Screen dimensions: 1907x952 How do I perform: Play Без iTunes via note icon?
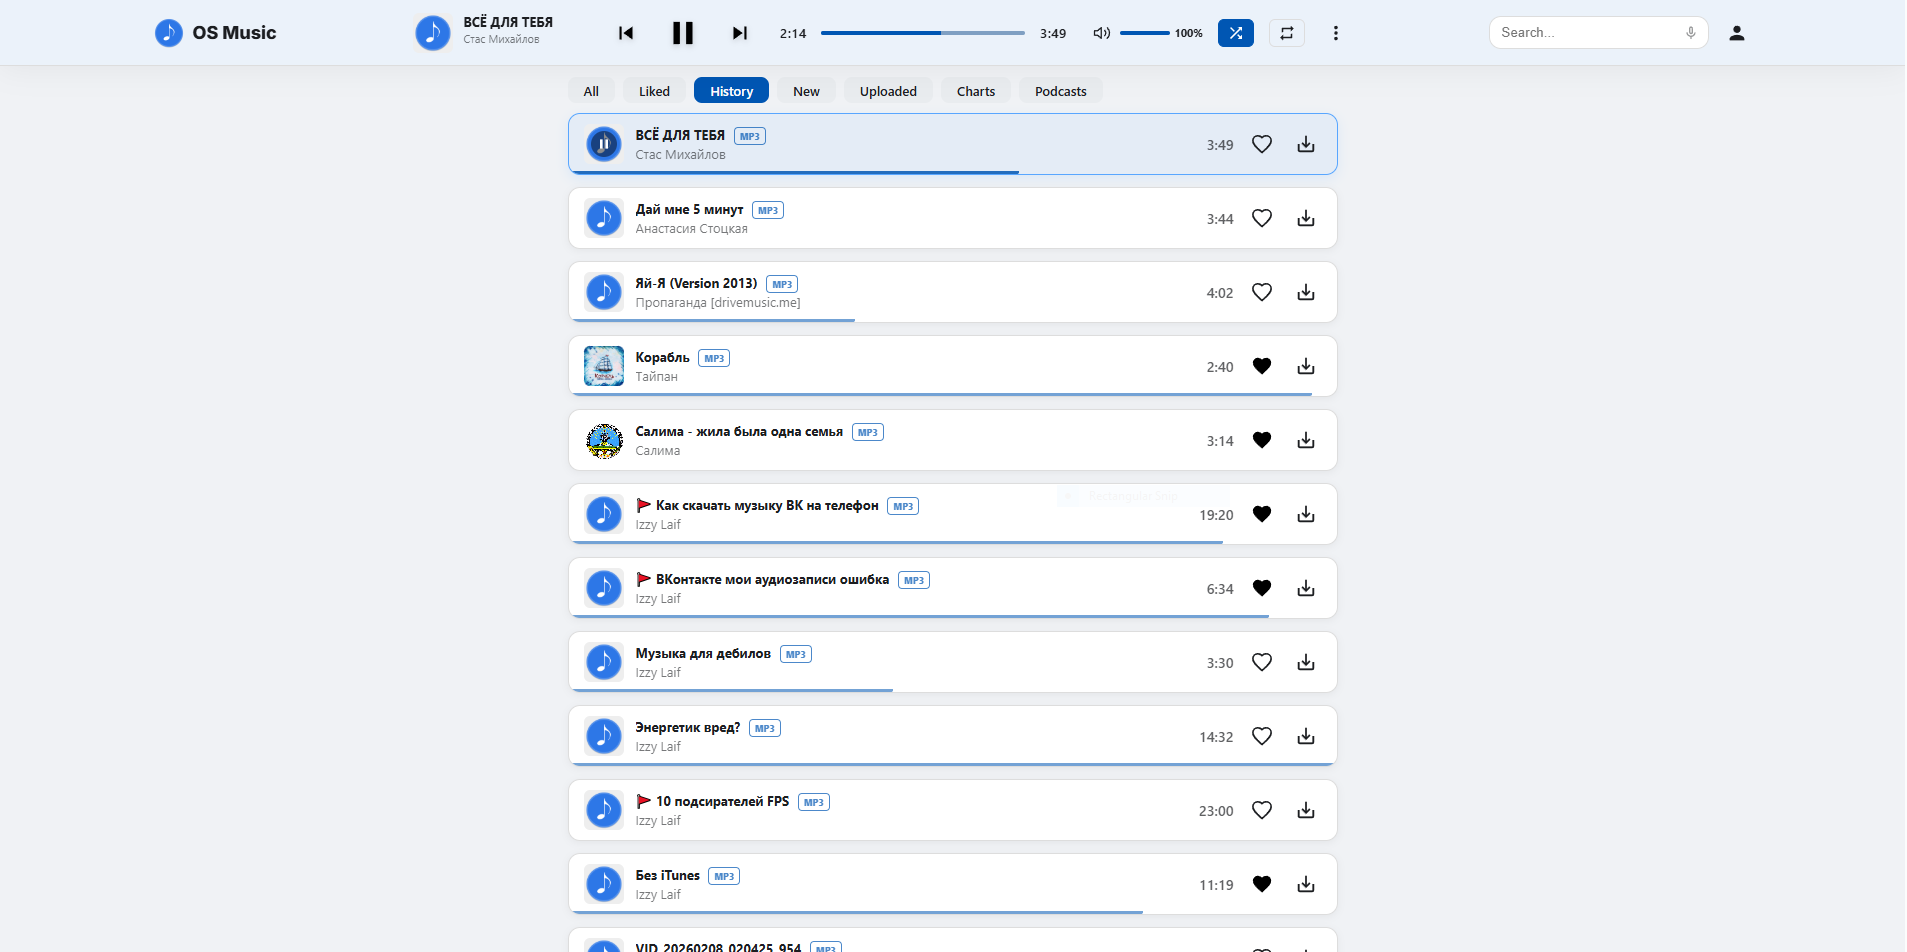(604, 884)
